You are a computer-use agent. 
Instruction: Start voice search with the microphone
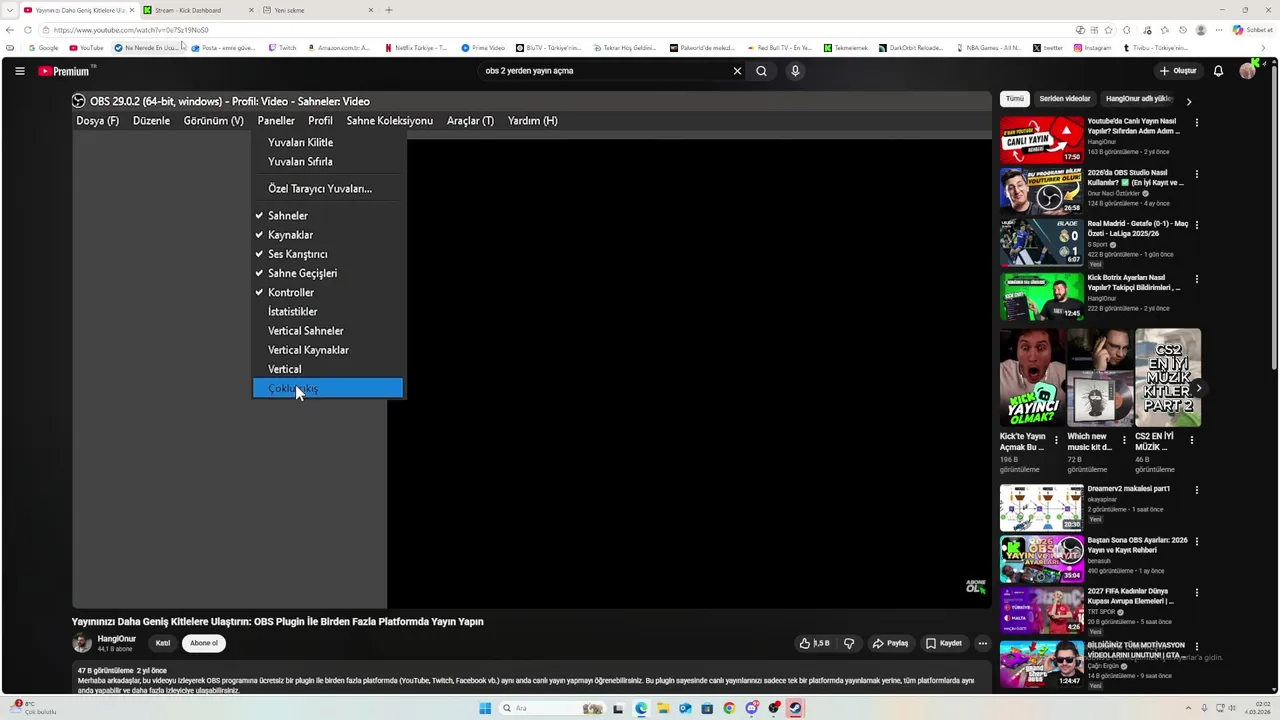(795, 71)
